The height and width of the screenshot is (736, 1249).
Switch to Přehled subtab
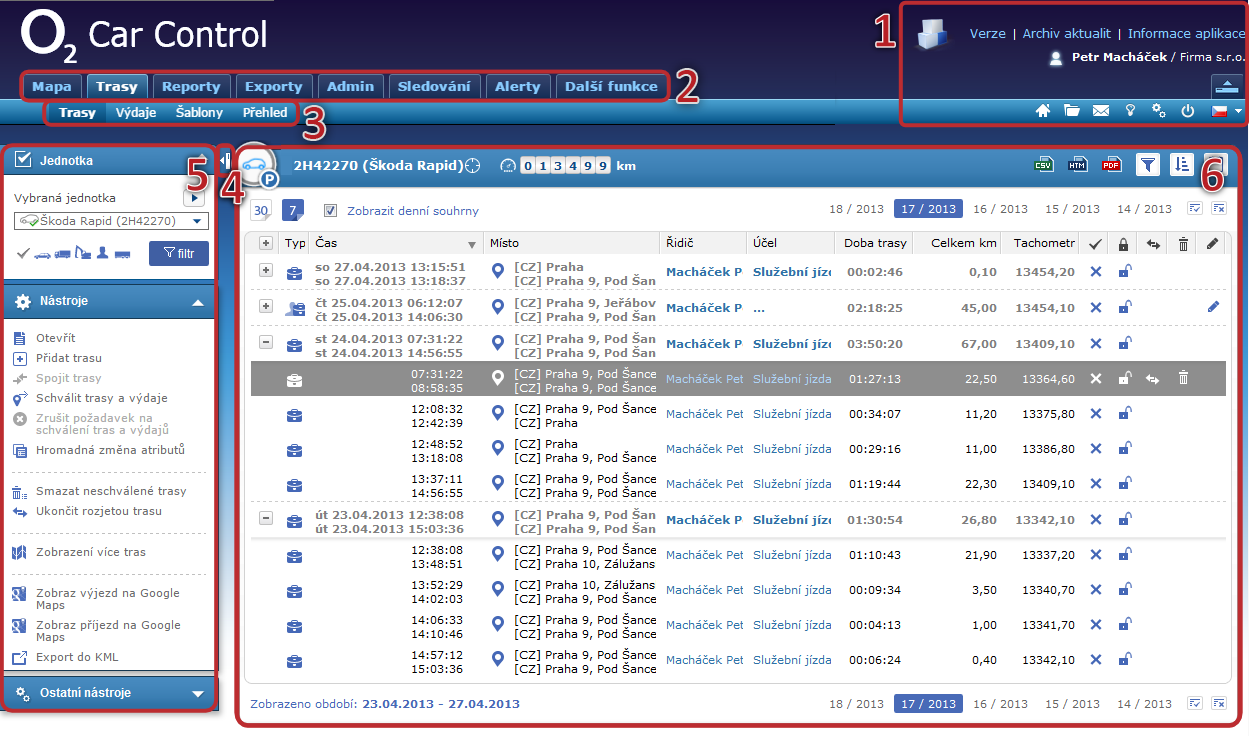point(265,113)
